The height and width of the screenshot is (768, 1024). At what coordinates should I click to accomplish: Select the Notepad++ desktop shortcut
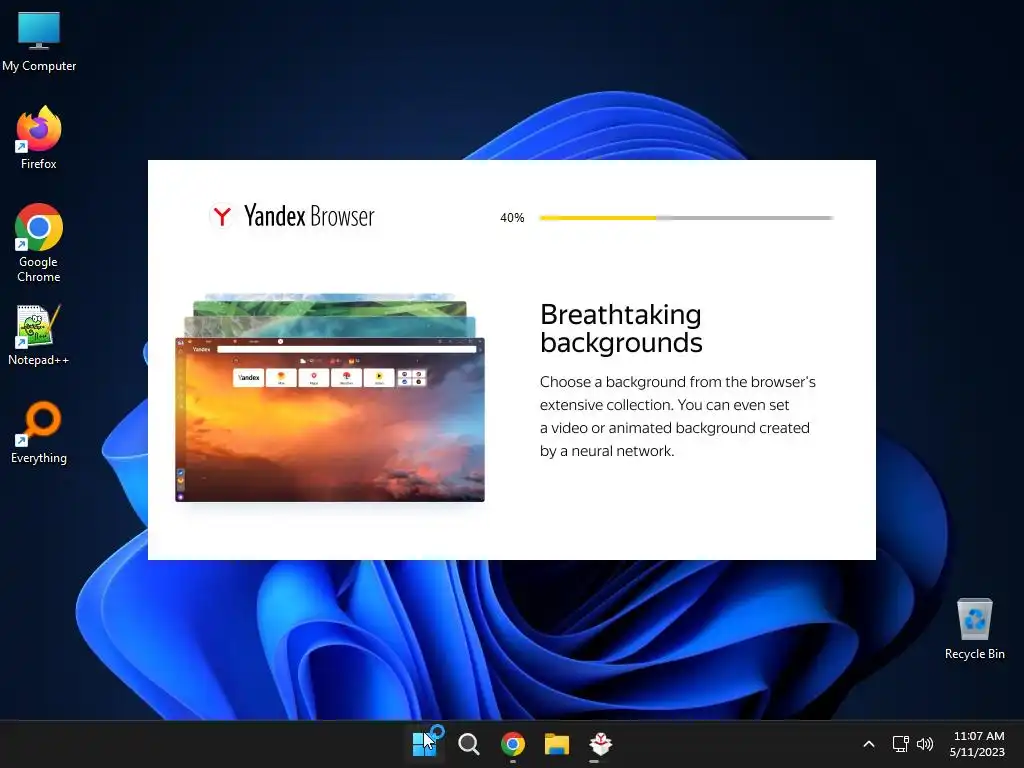click(39, 334)
